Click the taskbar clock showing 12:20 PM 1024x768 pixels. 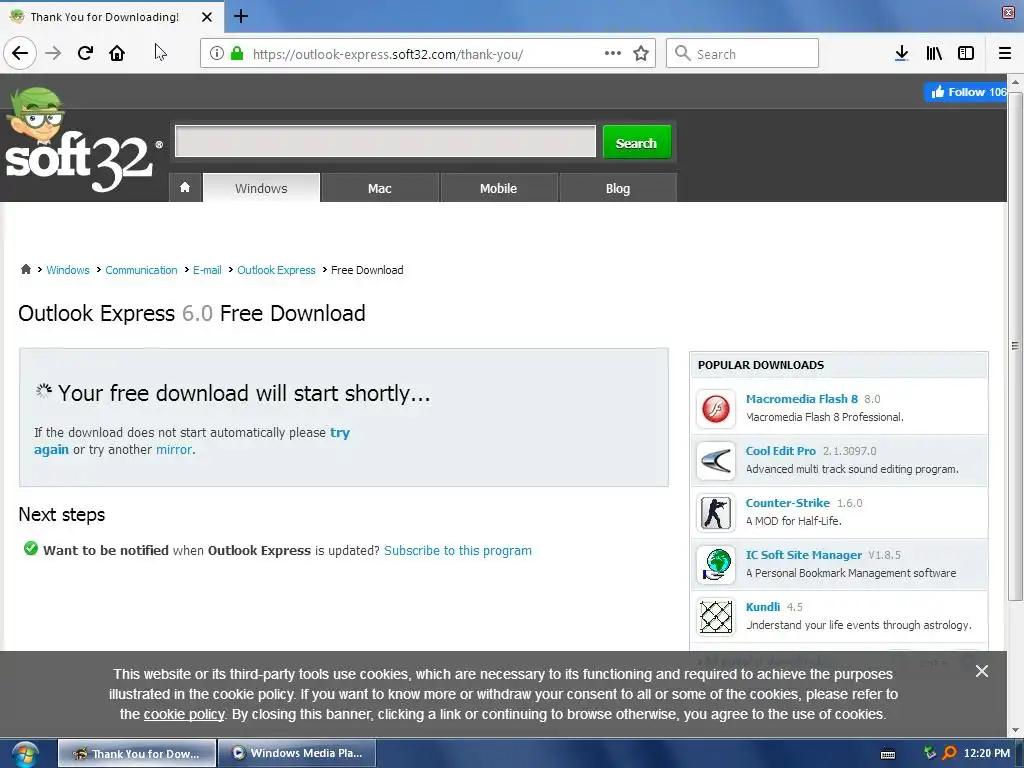[987, 753]
